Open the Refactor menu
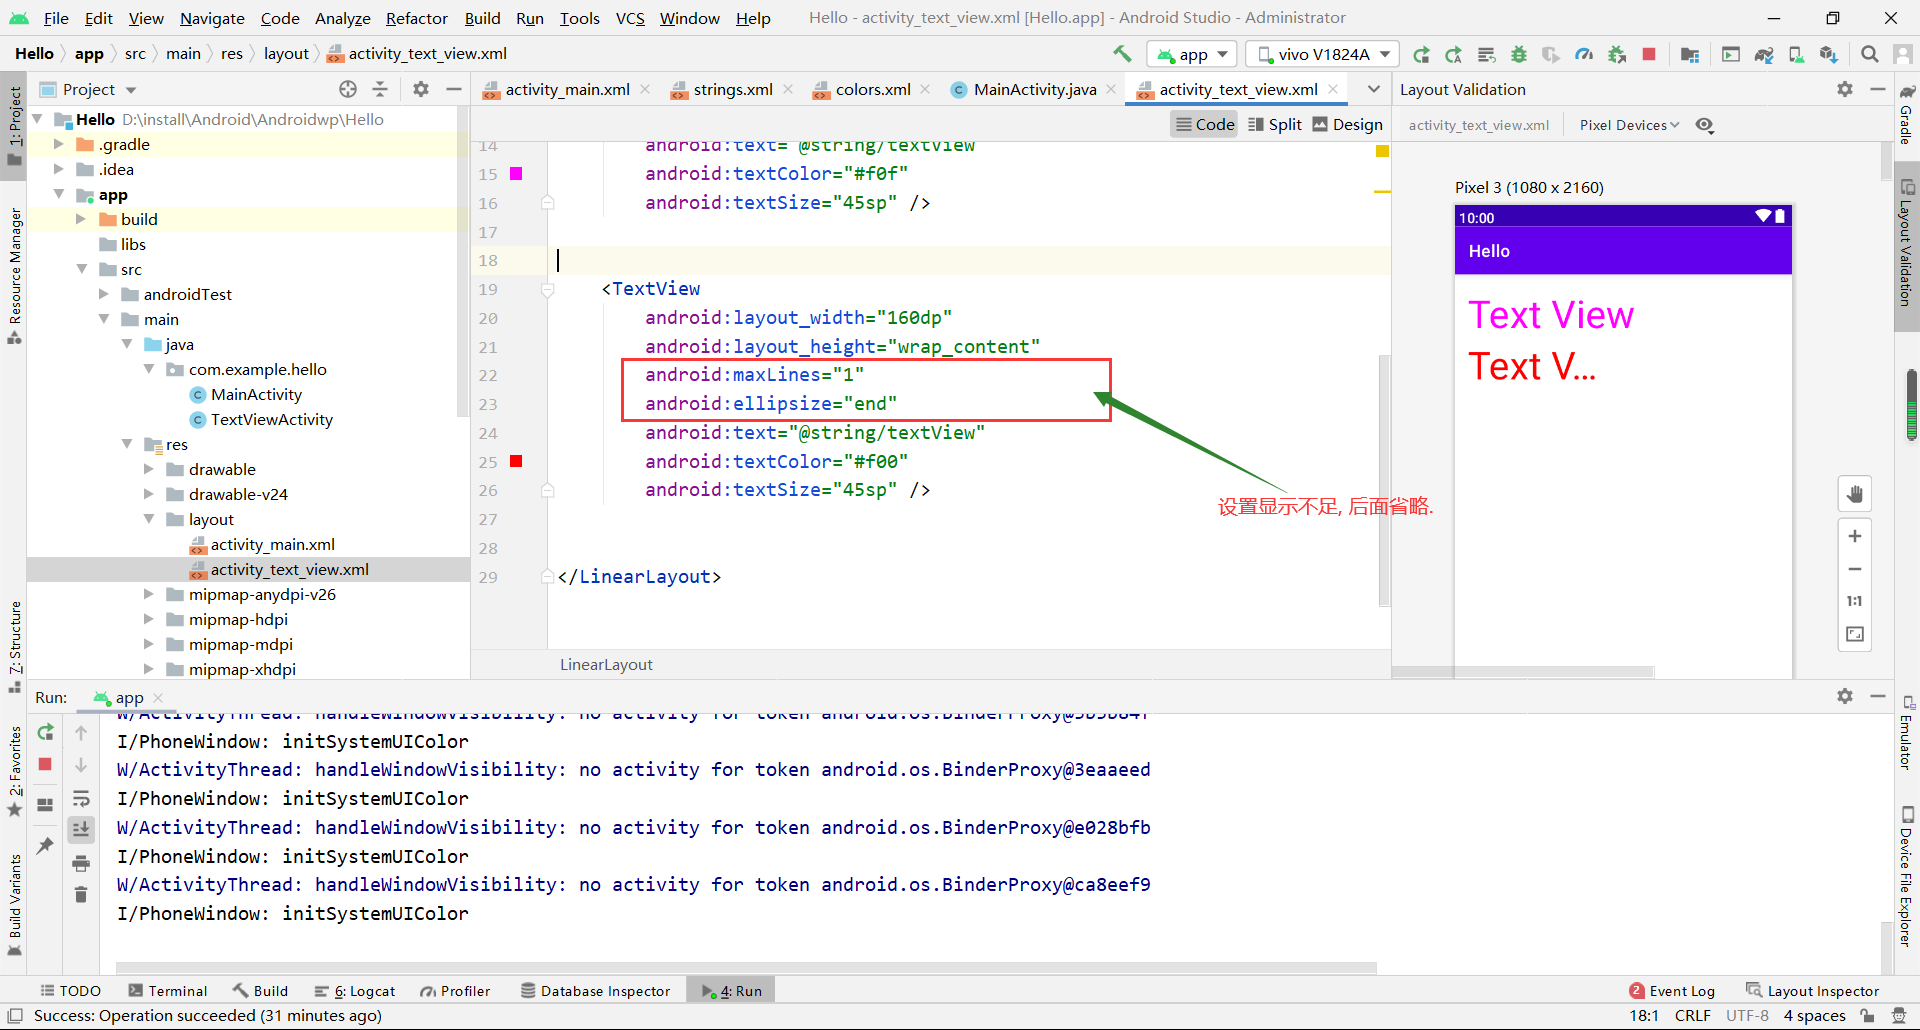 click(416, 18)
